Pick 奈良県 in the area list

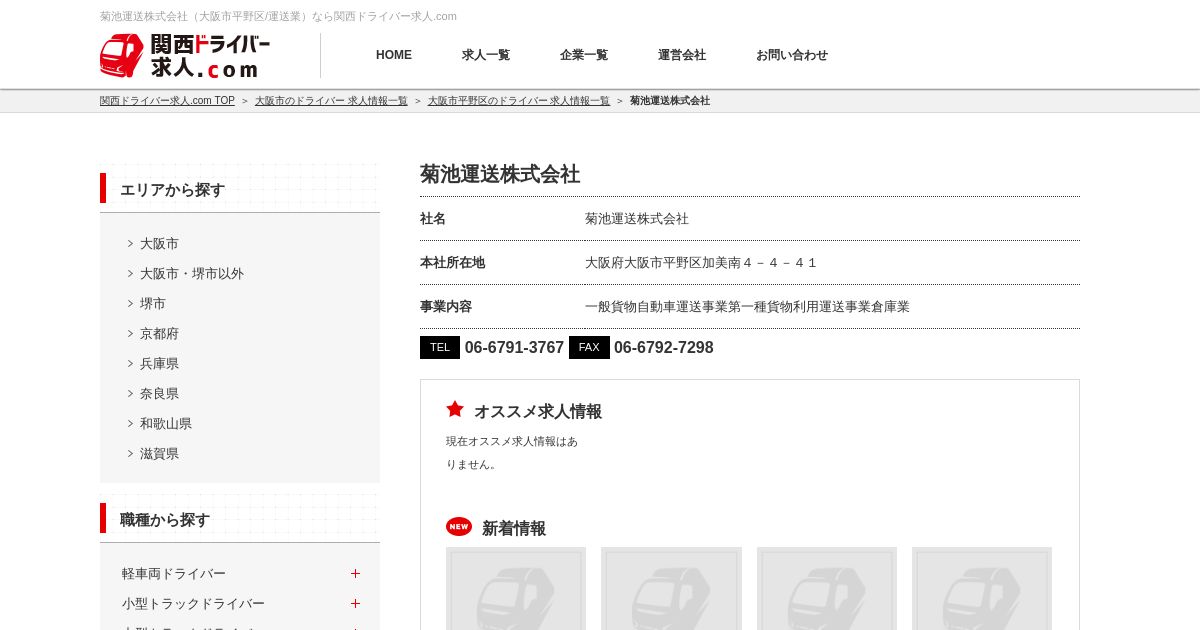[159, 394]
